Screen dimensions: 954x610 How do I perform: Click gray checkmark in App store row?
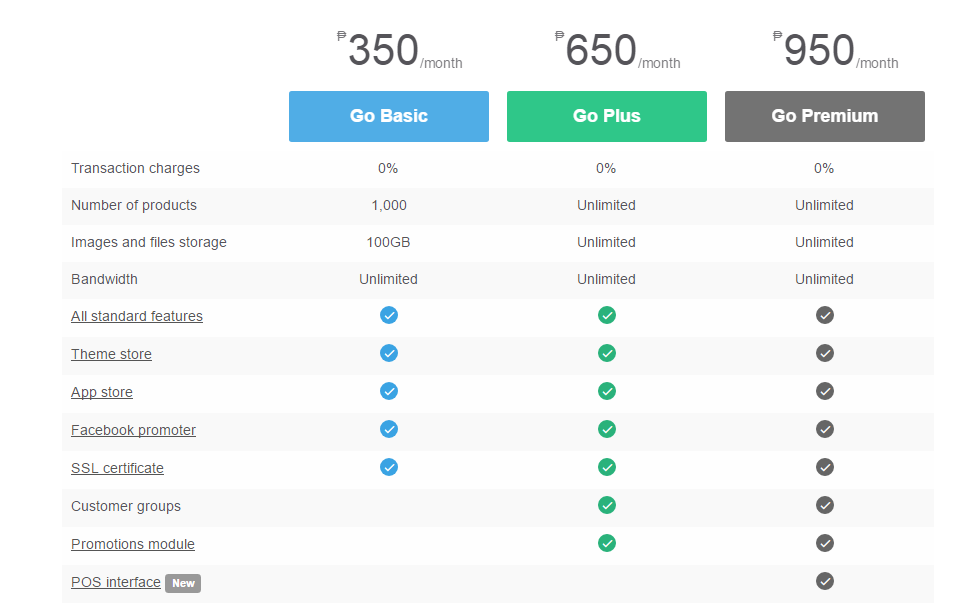[x=825, y=391]
